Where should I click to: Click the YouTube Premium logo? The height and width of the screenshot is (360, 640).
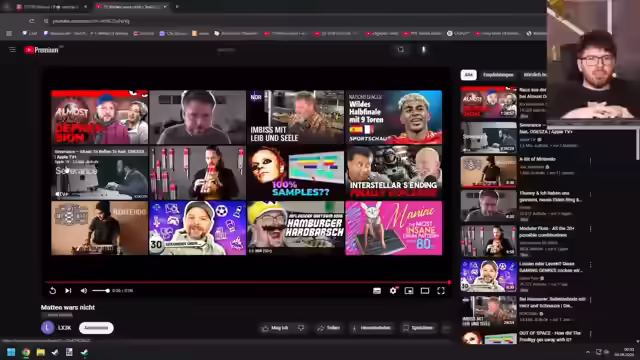click(x=41, y=50)
